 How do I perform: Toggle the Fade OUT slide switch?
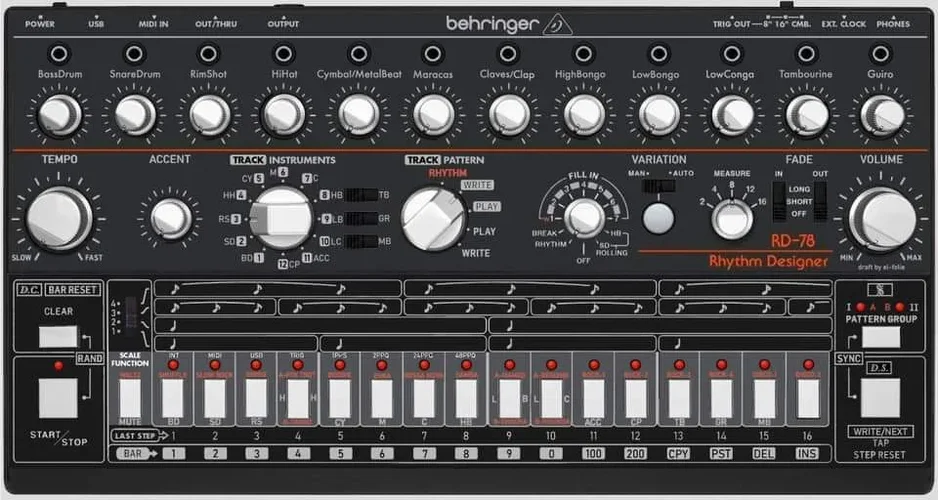[x=820, y=202]
